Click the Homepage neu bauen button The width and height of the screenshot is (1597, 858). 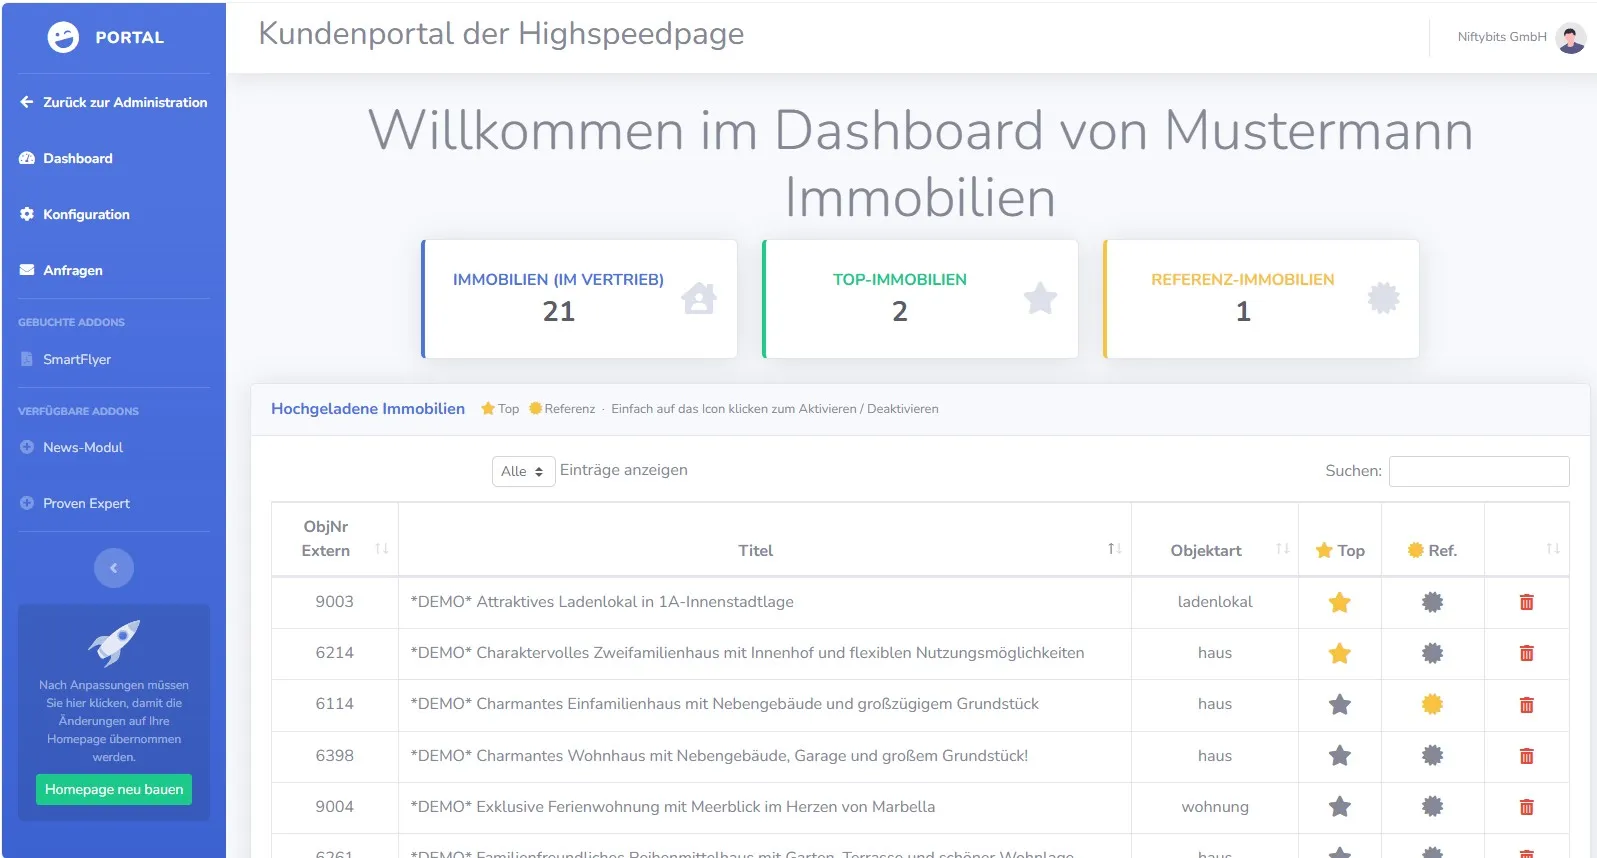pyautogui.click(x=114, y=789)
